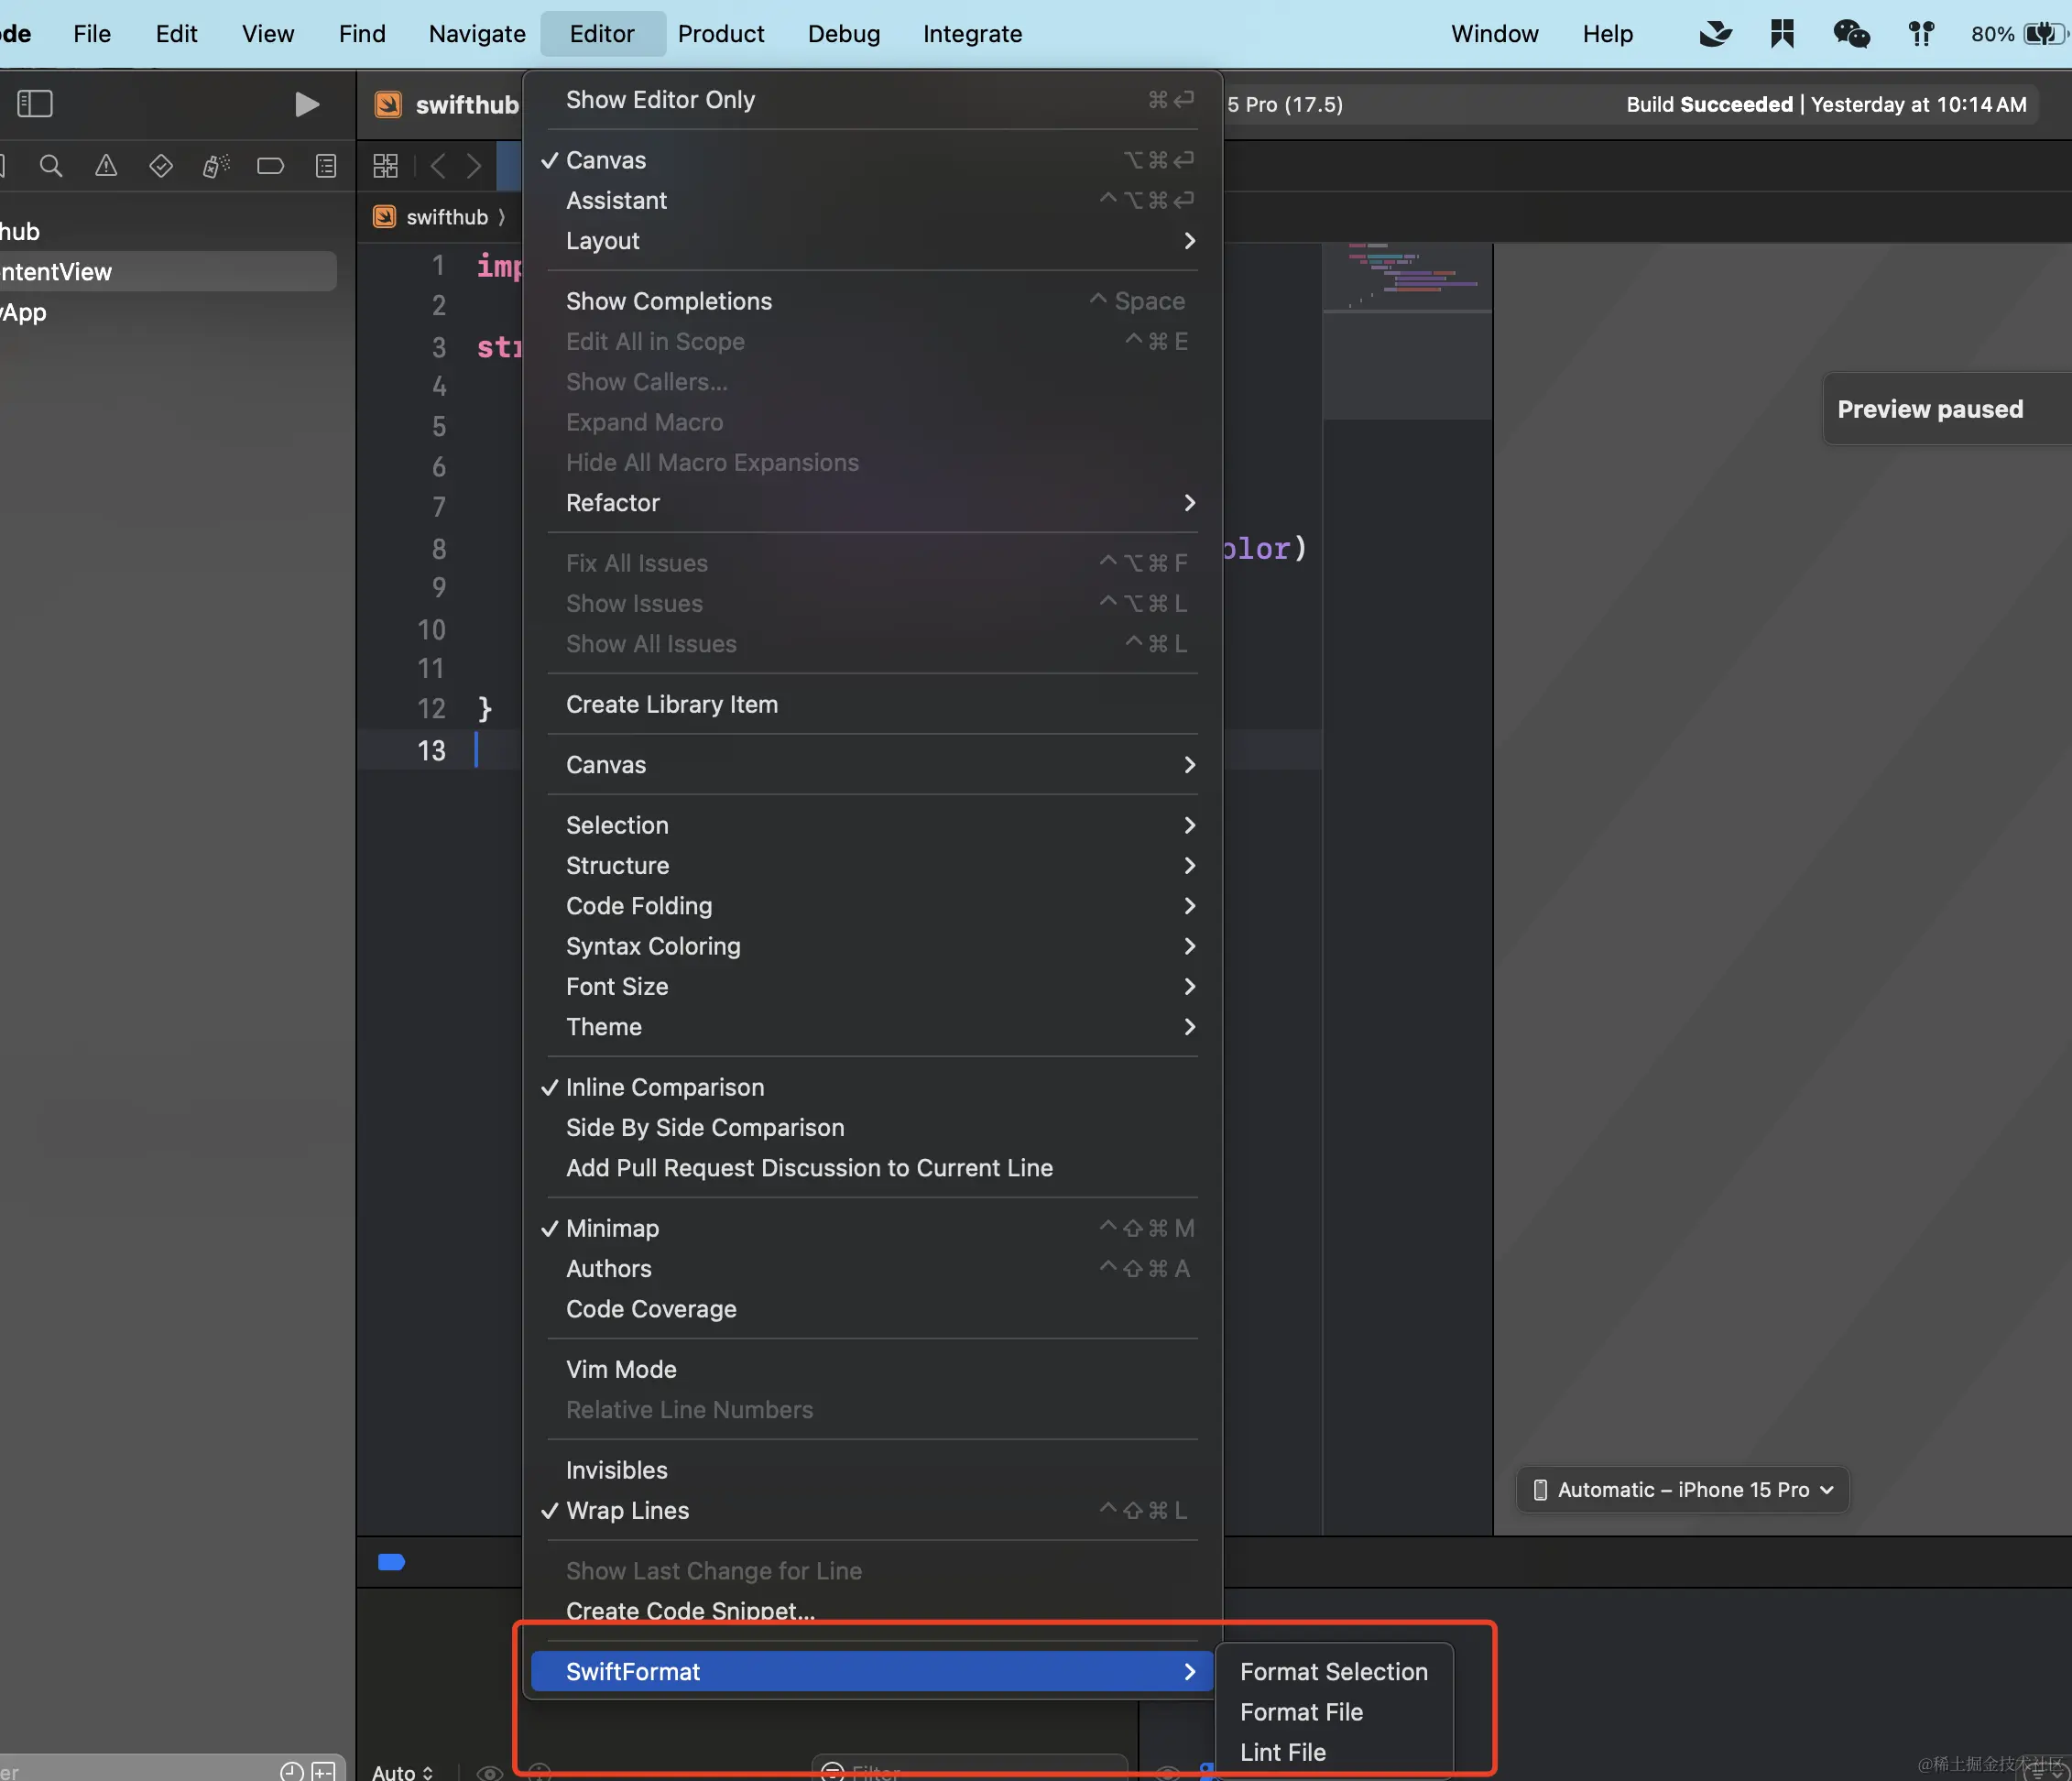This screenshot has width=2072, height=1781.
Task: Click the Run play button
Action: 306,104
